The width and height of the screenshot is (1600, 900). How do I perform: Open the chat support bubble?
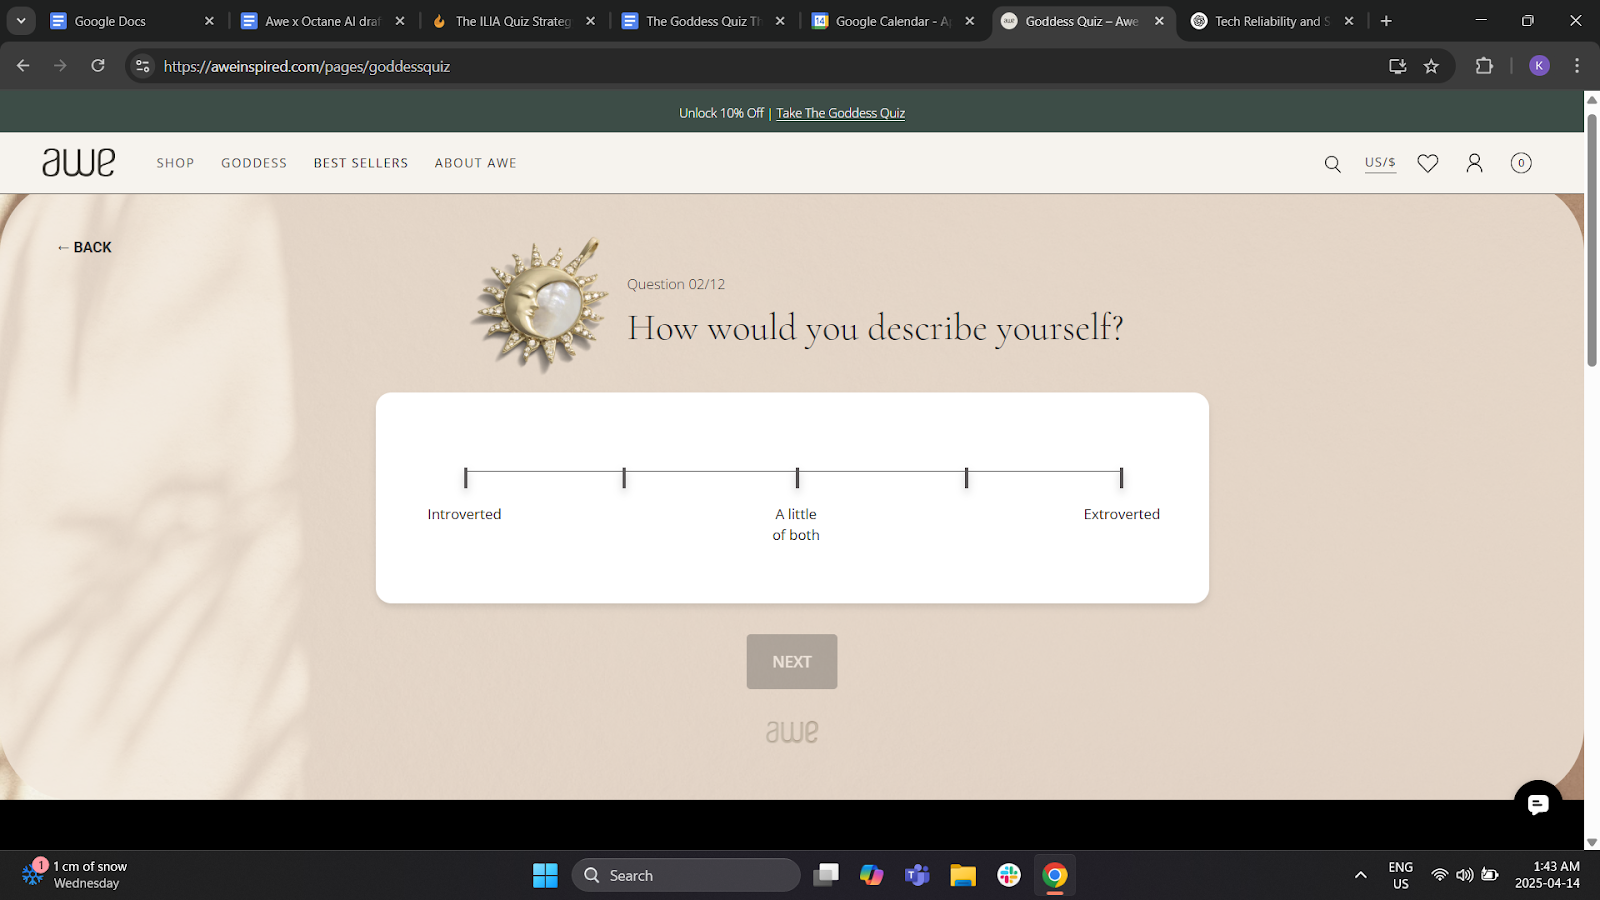click(x=1537, y=803)
